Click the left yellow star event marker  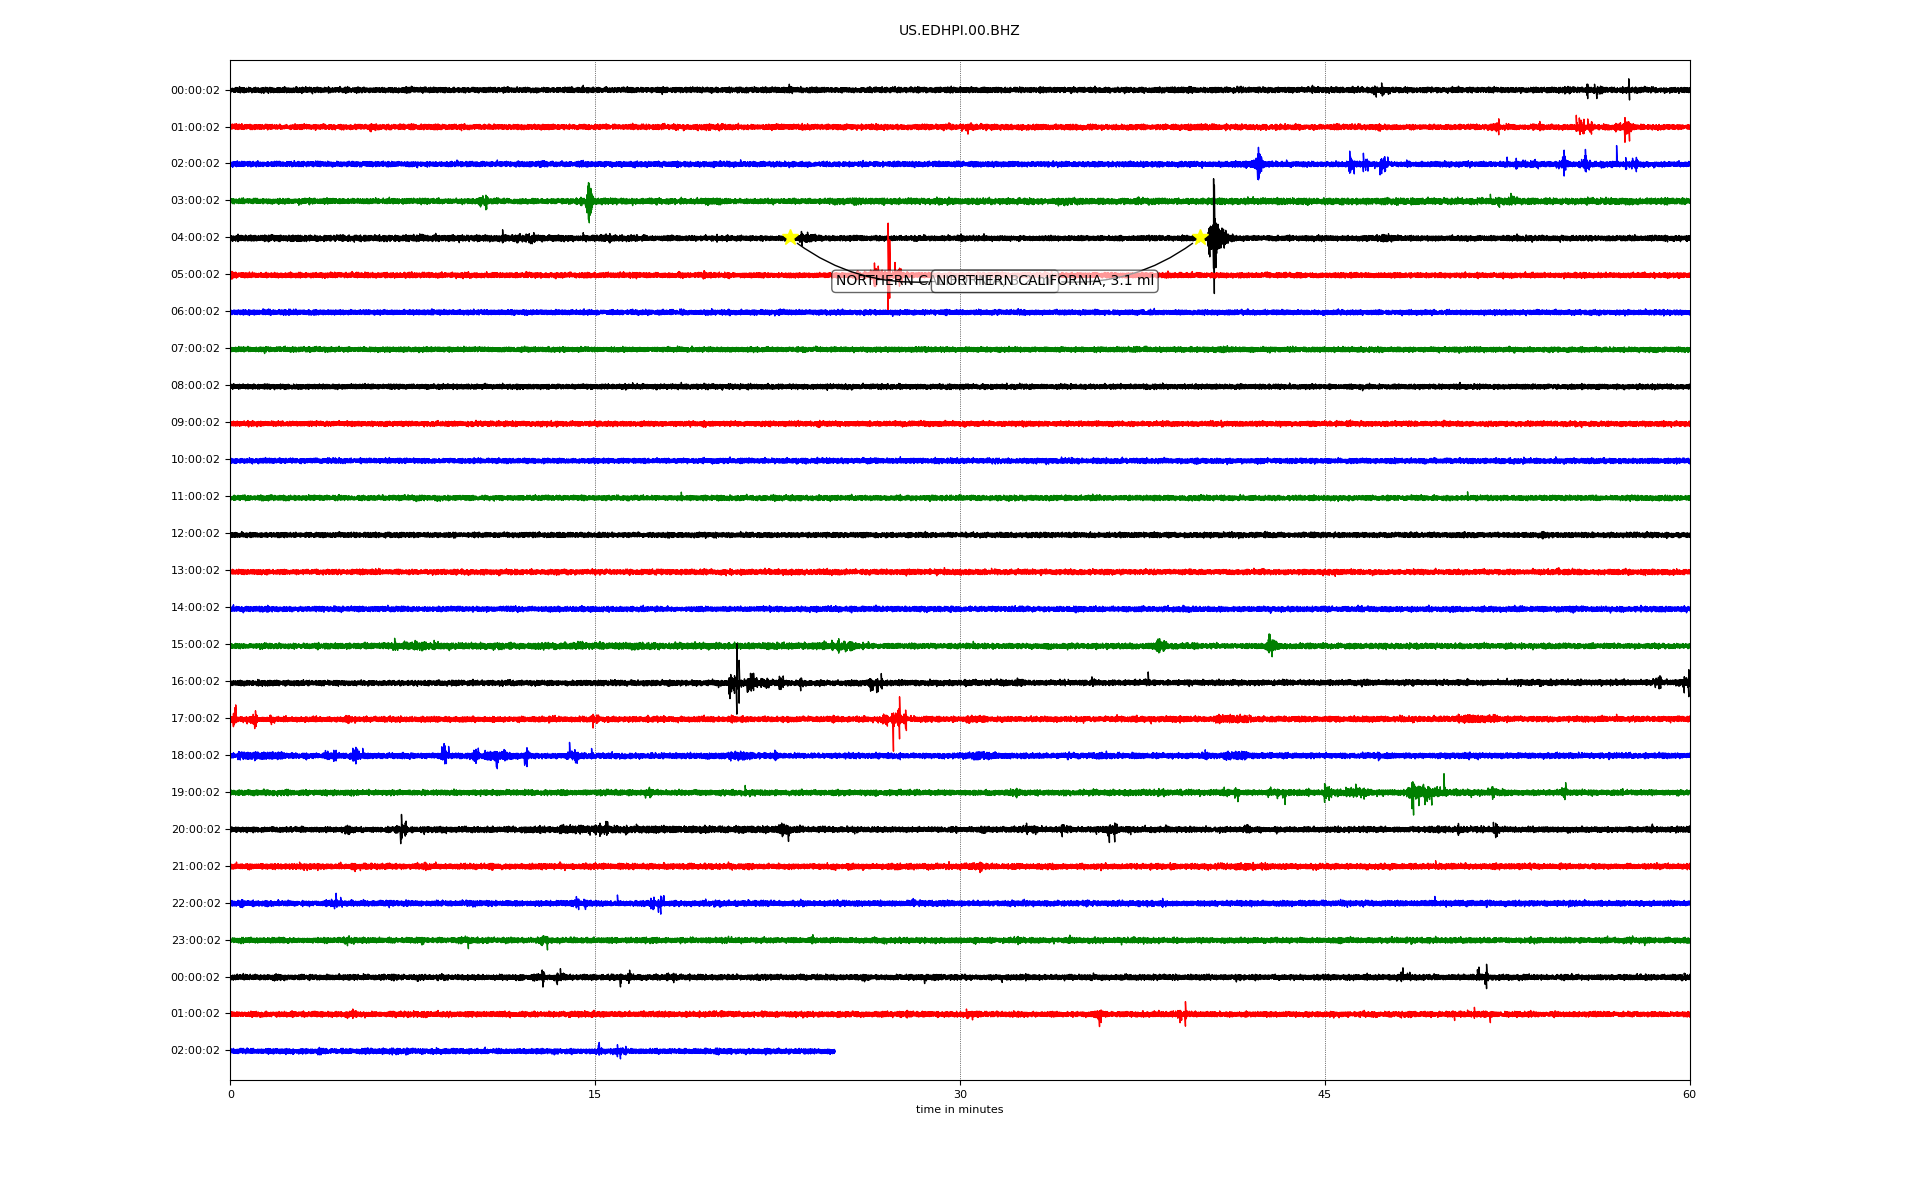click(x=790, y=237)
